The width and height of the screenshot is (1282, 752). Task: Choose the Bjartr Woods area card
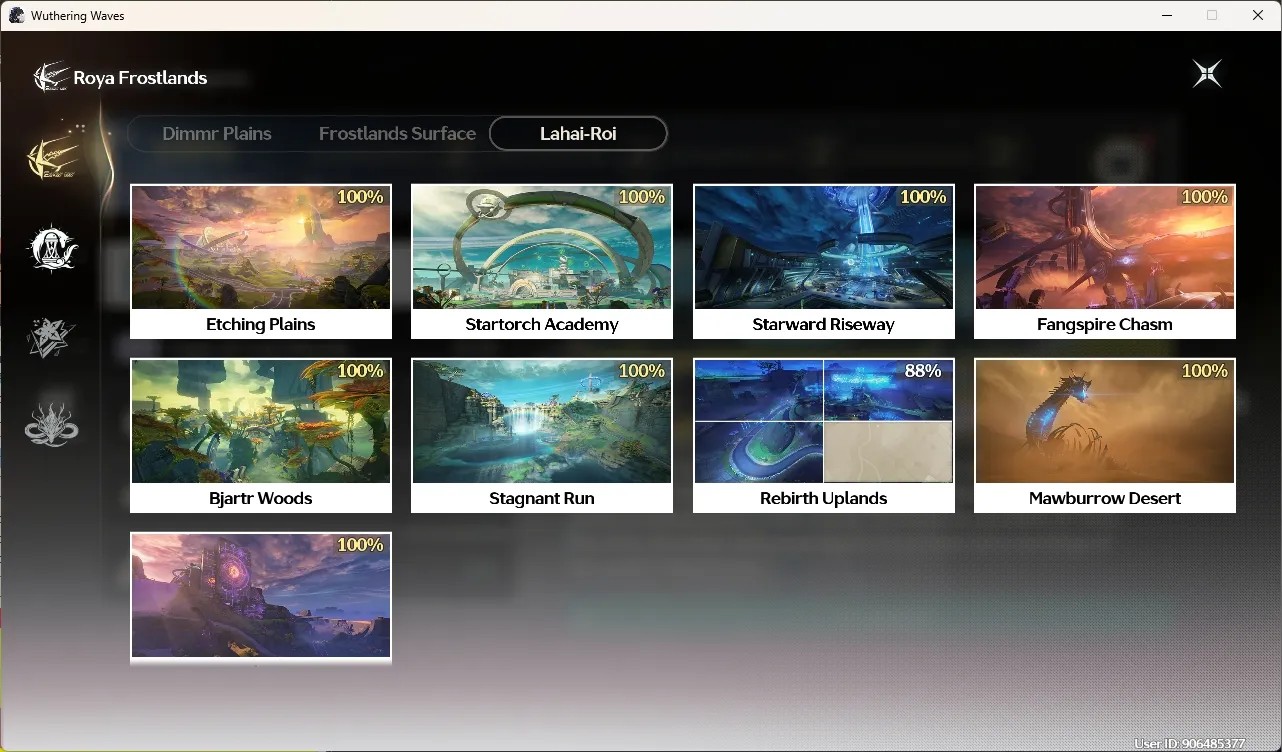[x=261, y=435]
